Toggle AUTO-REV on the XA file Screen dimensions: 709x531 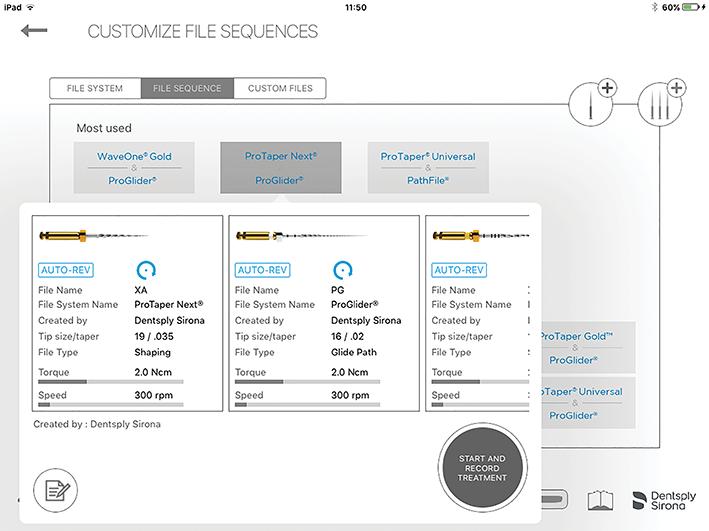pos(66,270)
